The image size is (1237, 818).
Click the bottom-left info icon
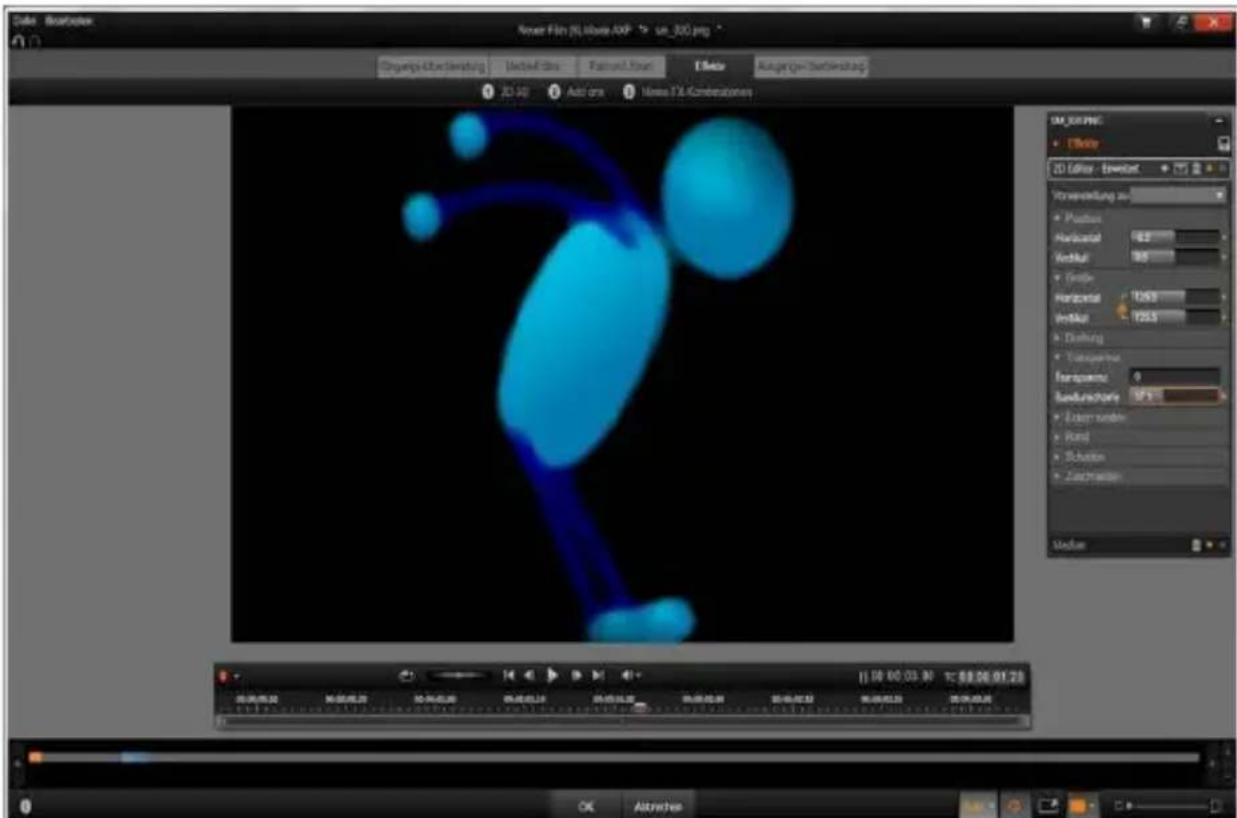point(25,804)
